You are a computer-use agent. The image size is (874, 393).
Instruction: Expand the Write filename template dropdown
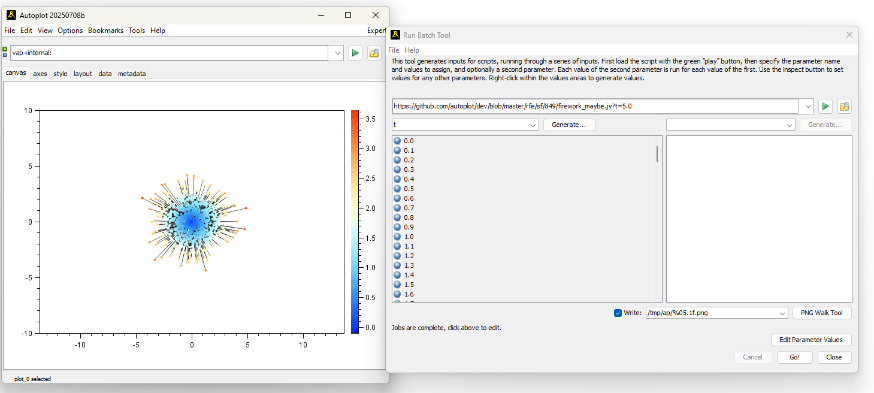tap(783, 313)
